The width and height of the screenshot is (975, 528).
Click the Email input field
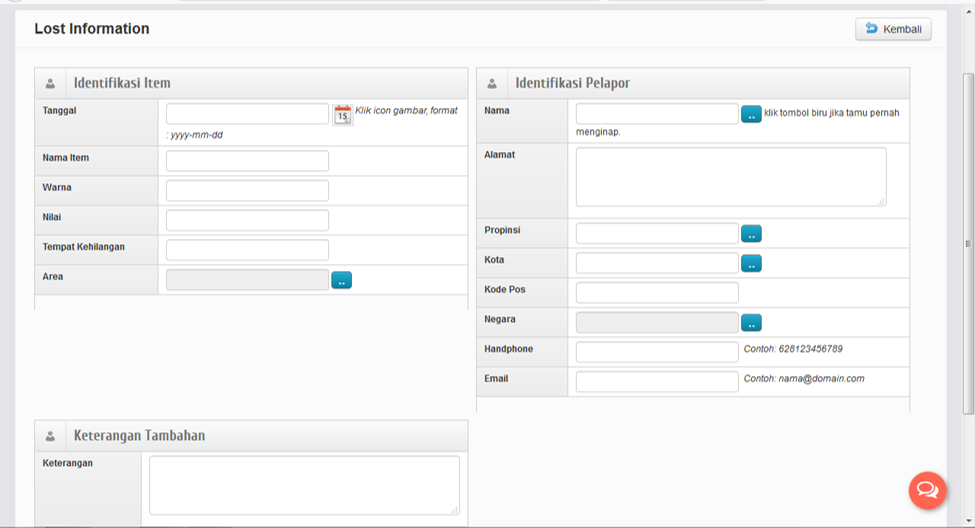tap(657, 381)
